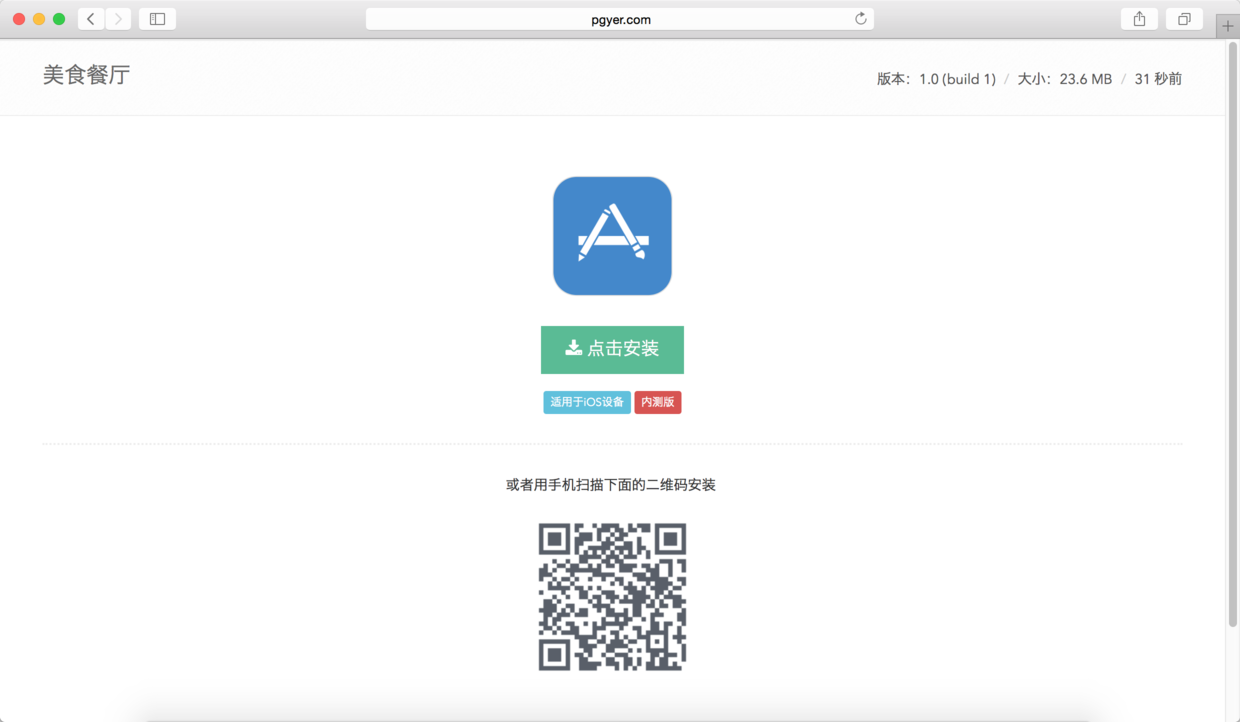
Task: Click the 适用于iOS设备 blue tag
Action: point(587,402)
